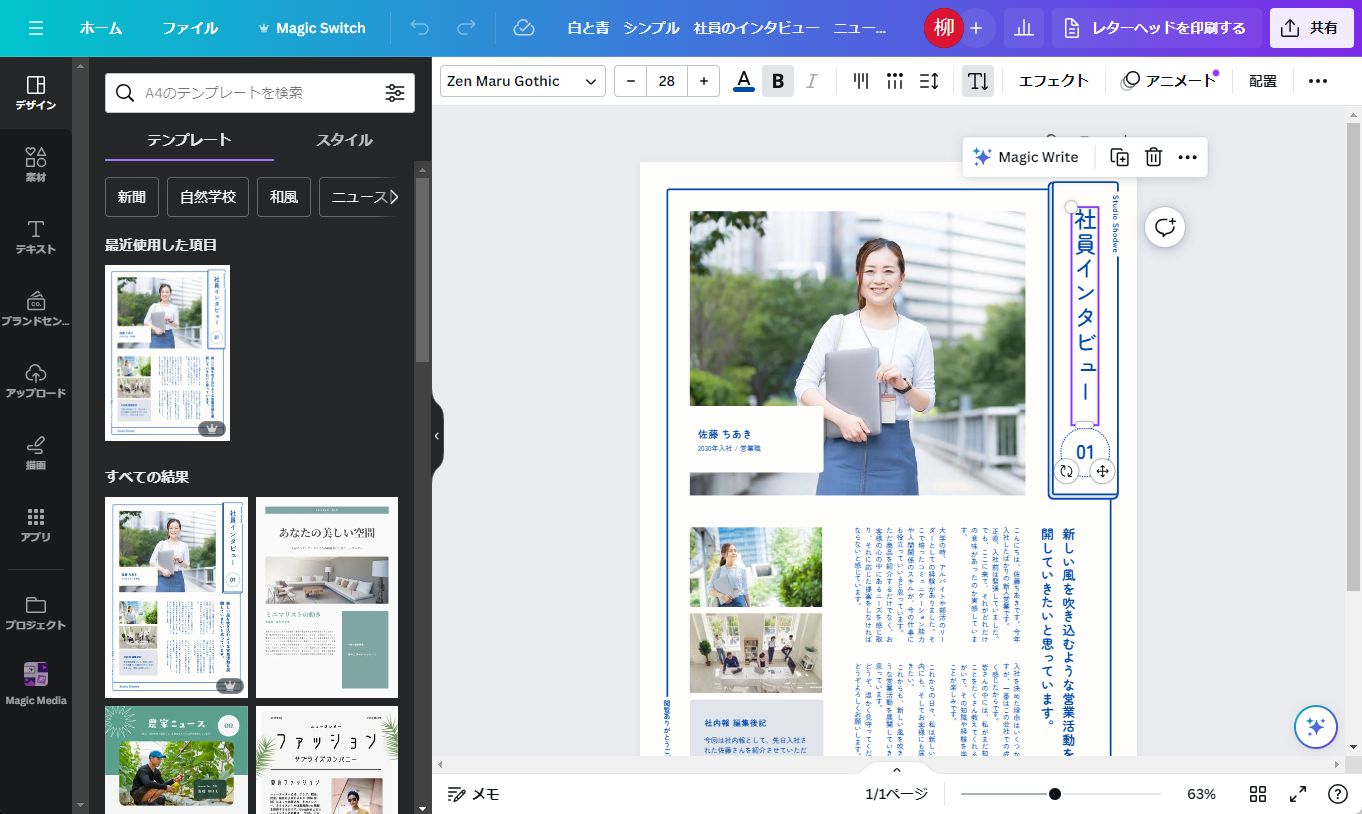Click the レターヘッドを印刷する button

(x=1156, y=28)
